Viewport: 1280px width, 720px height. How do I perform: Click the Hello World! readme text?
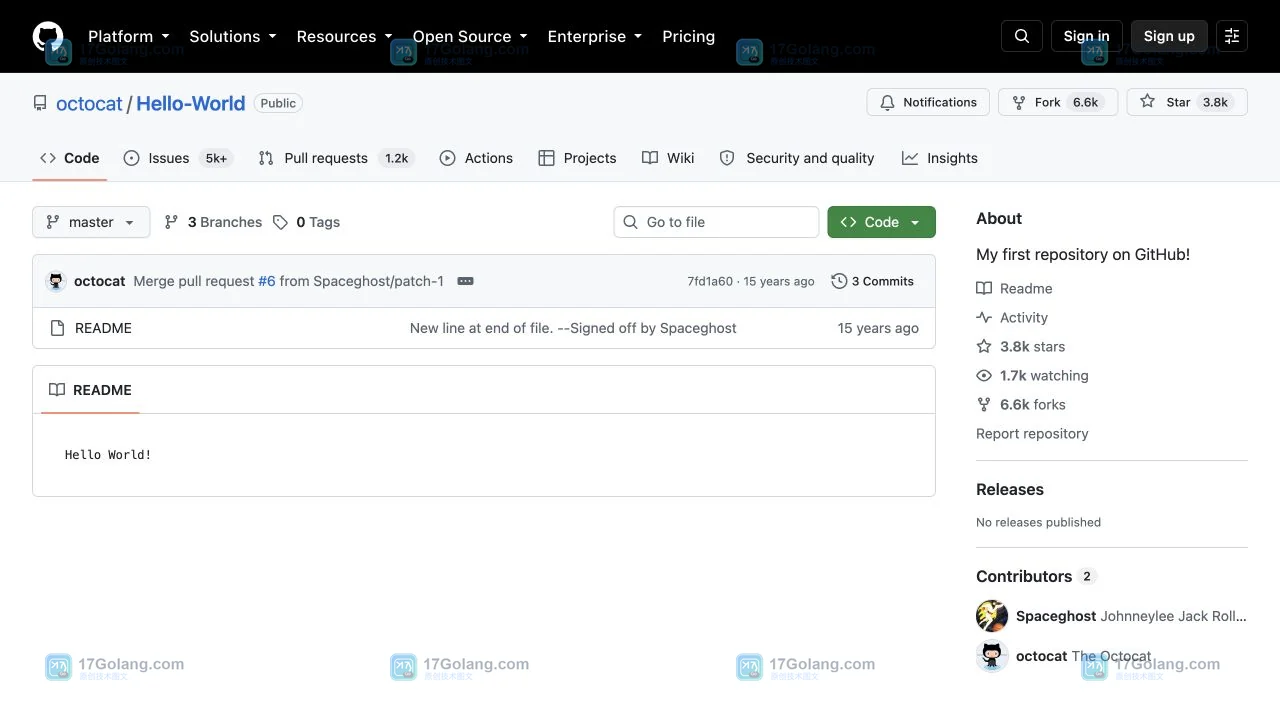[108, 455]
